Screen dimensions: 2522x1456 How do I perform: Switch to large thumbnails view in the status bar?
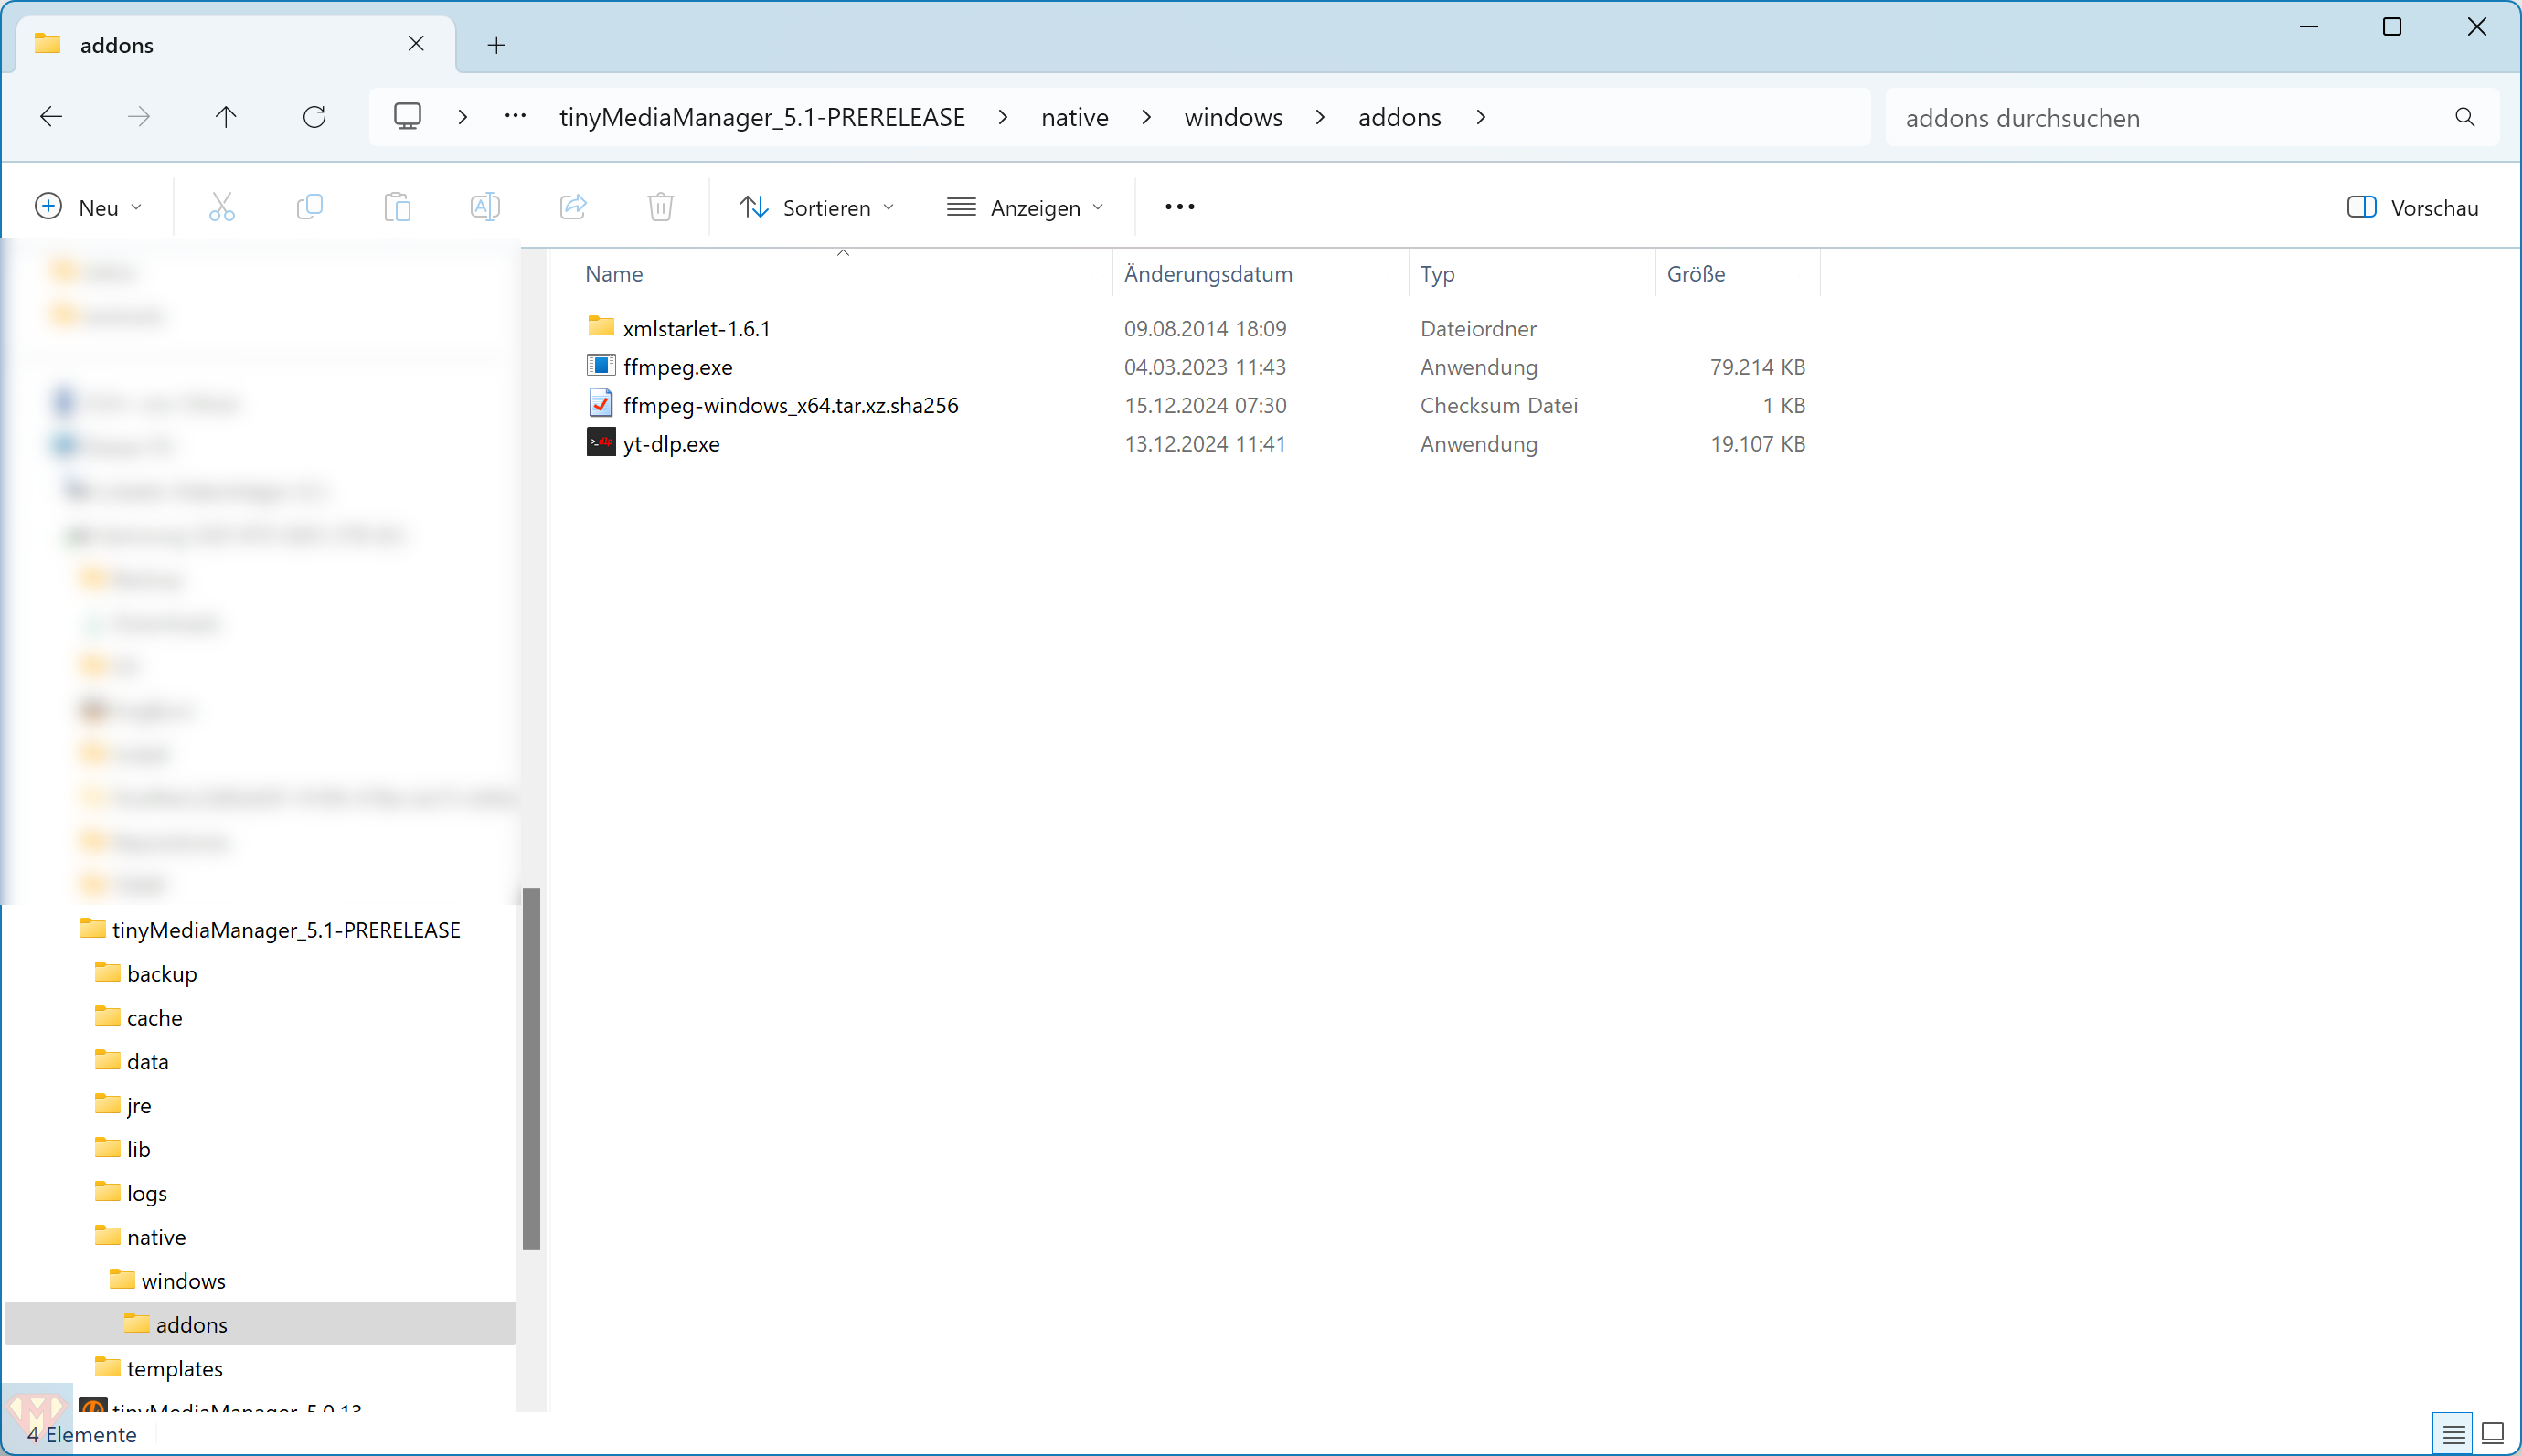pyautogui.click(x=2493, y=1433)
